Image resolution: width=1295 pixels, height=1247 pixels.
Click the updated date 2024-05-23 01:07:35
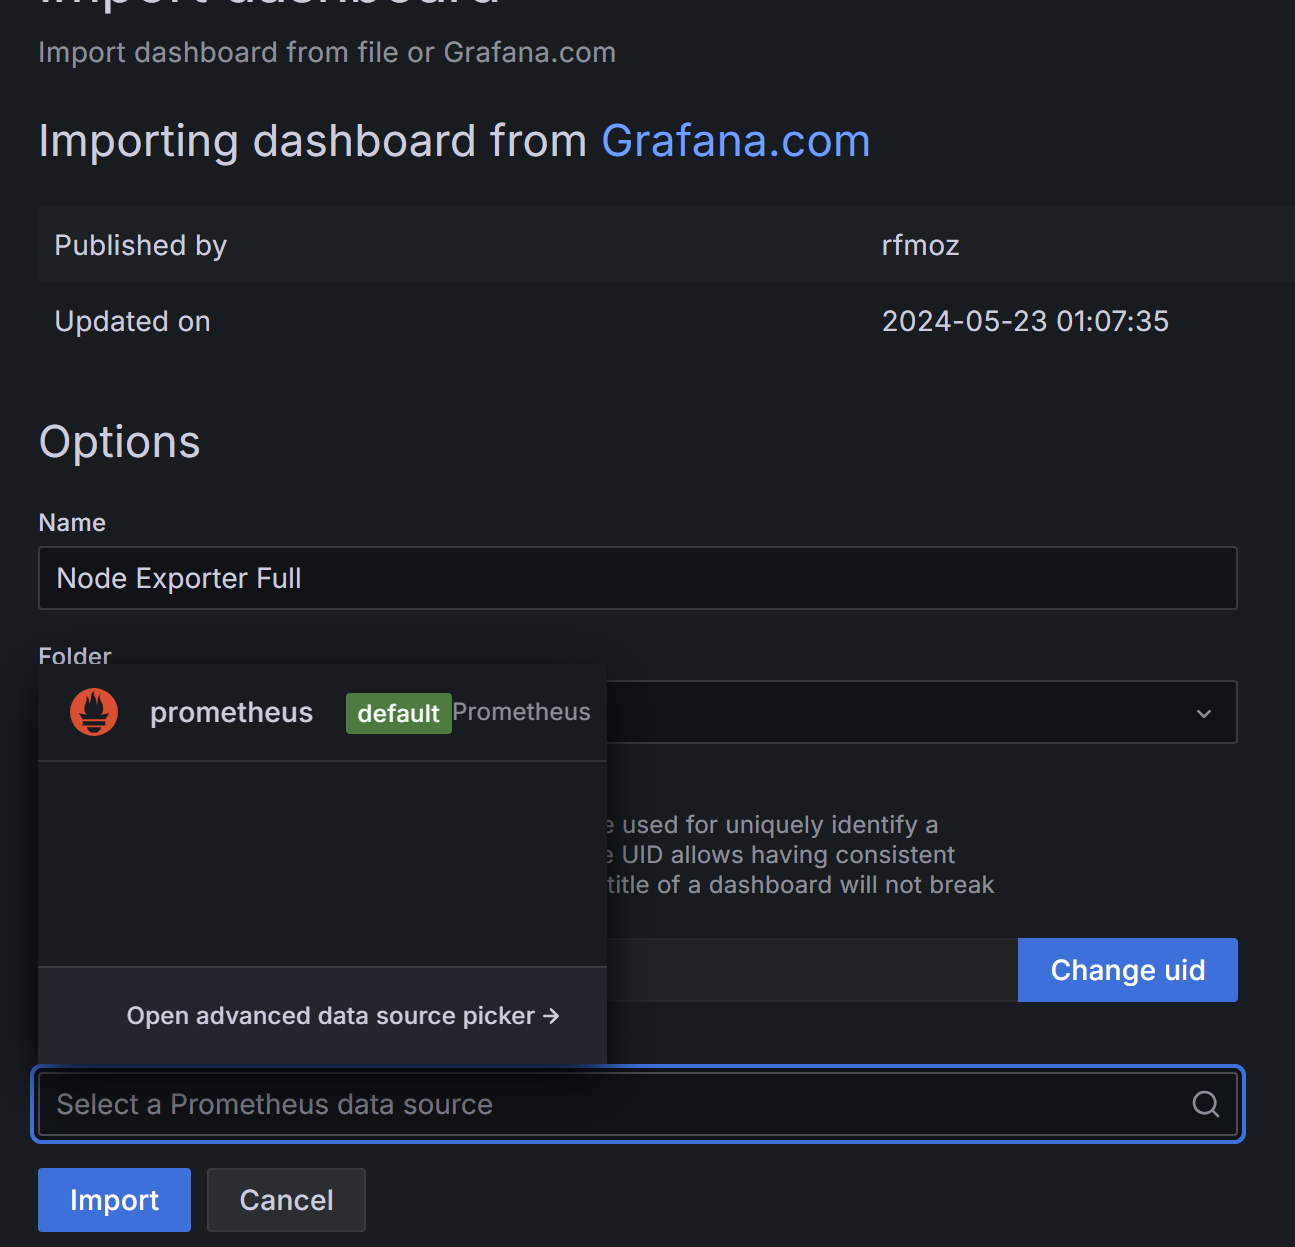click(1025, 321)
